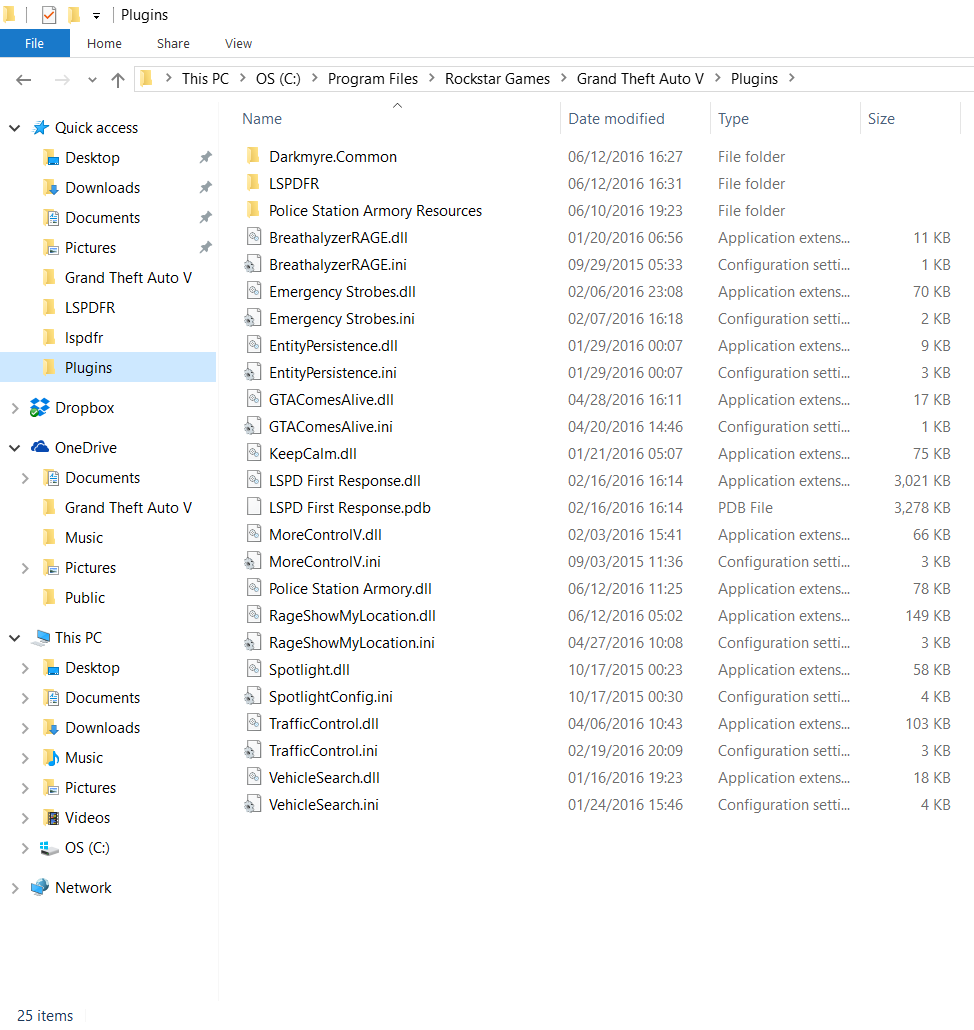Screen dimensions: 974x1030
Task: Expand the Dropbox tree node
Action: point(15,408)
